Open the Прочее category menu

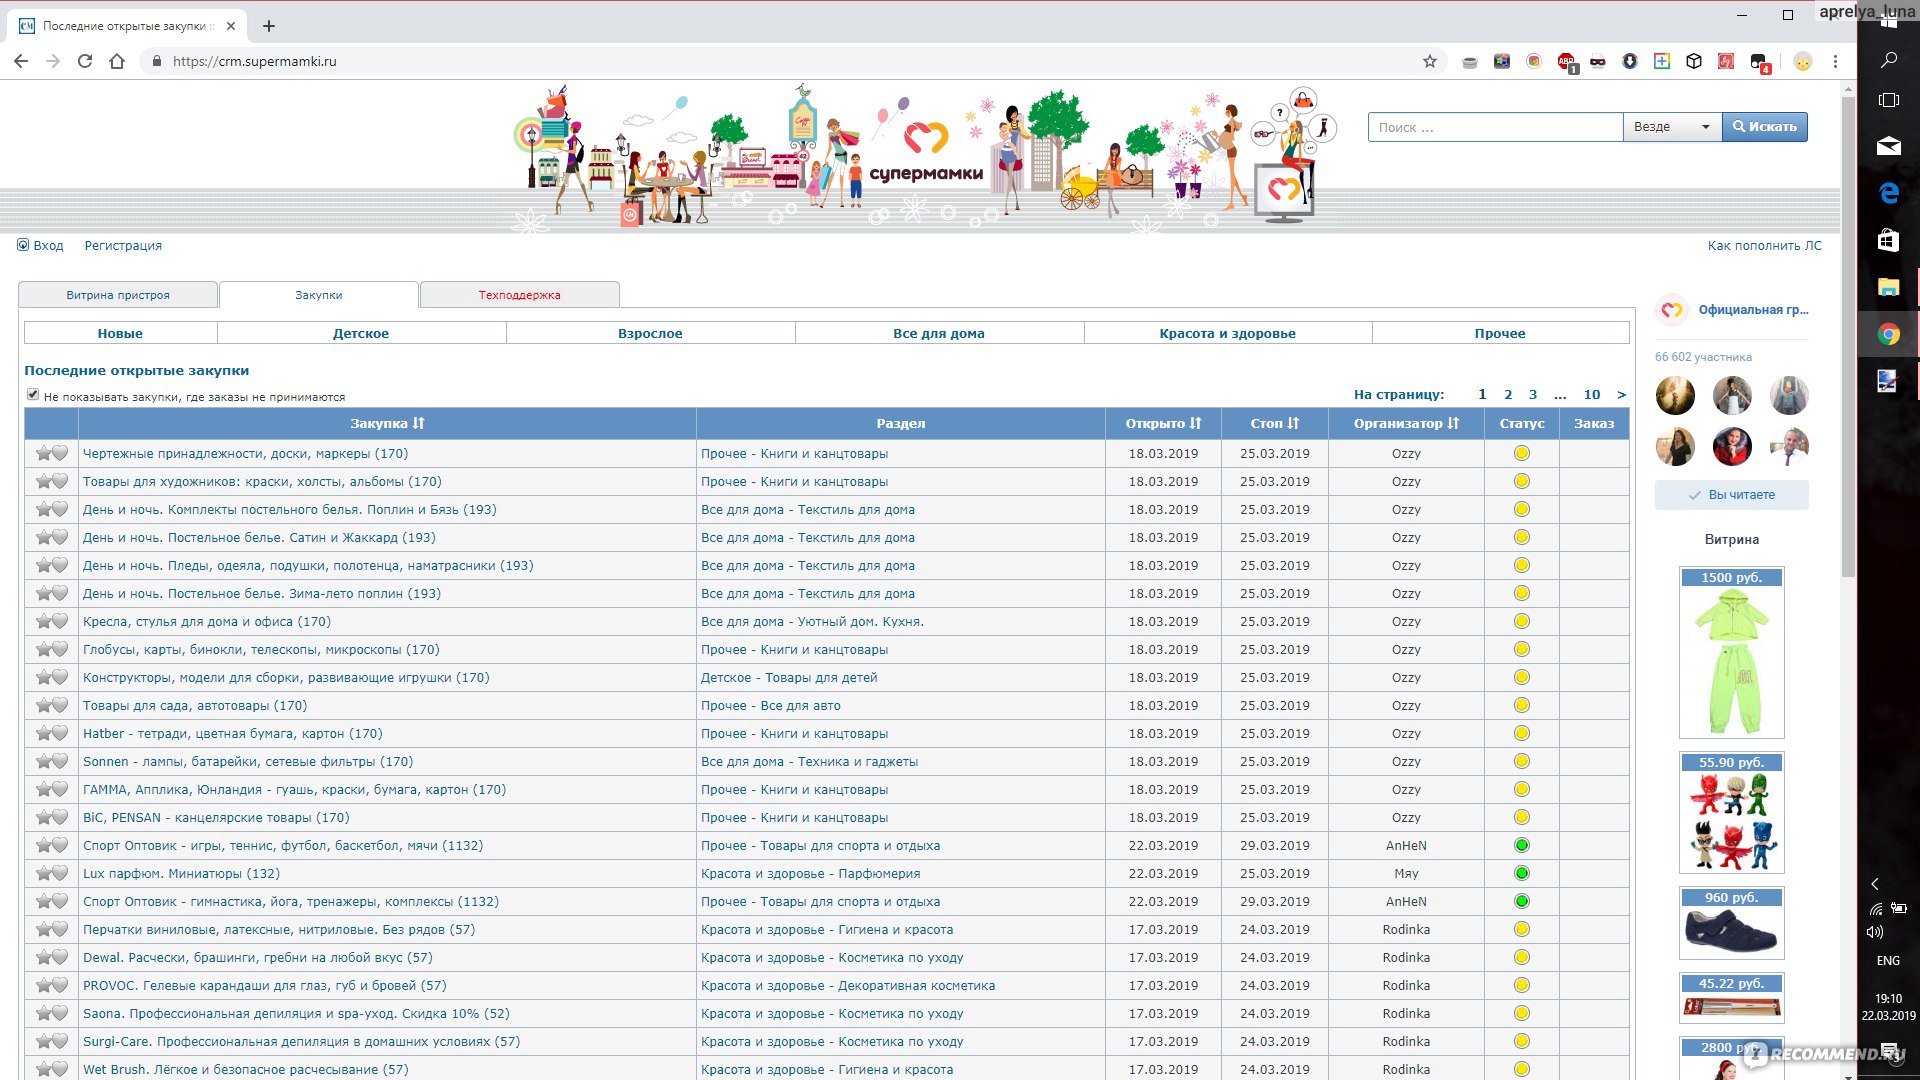click(x=1500, y=333)
